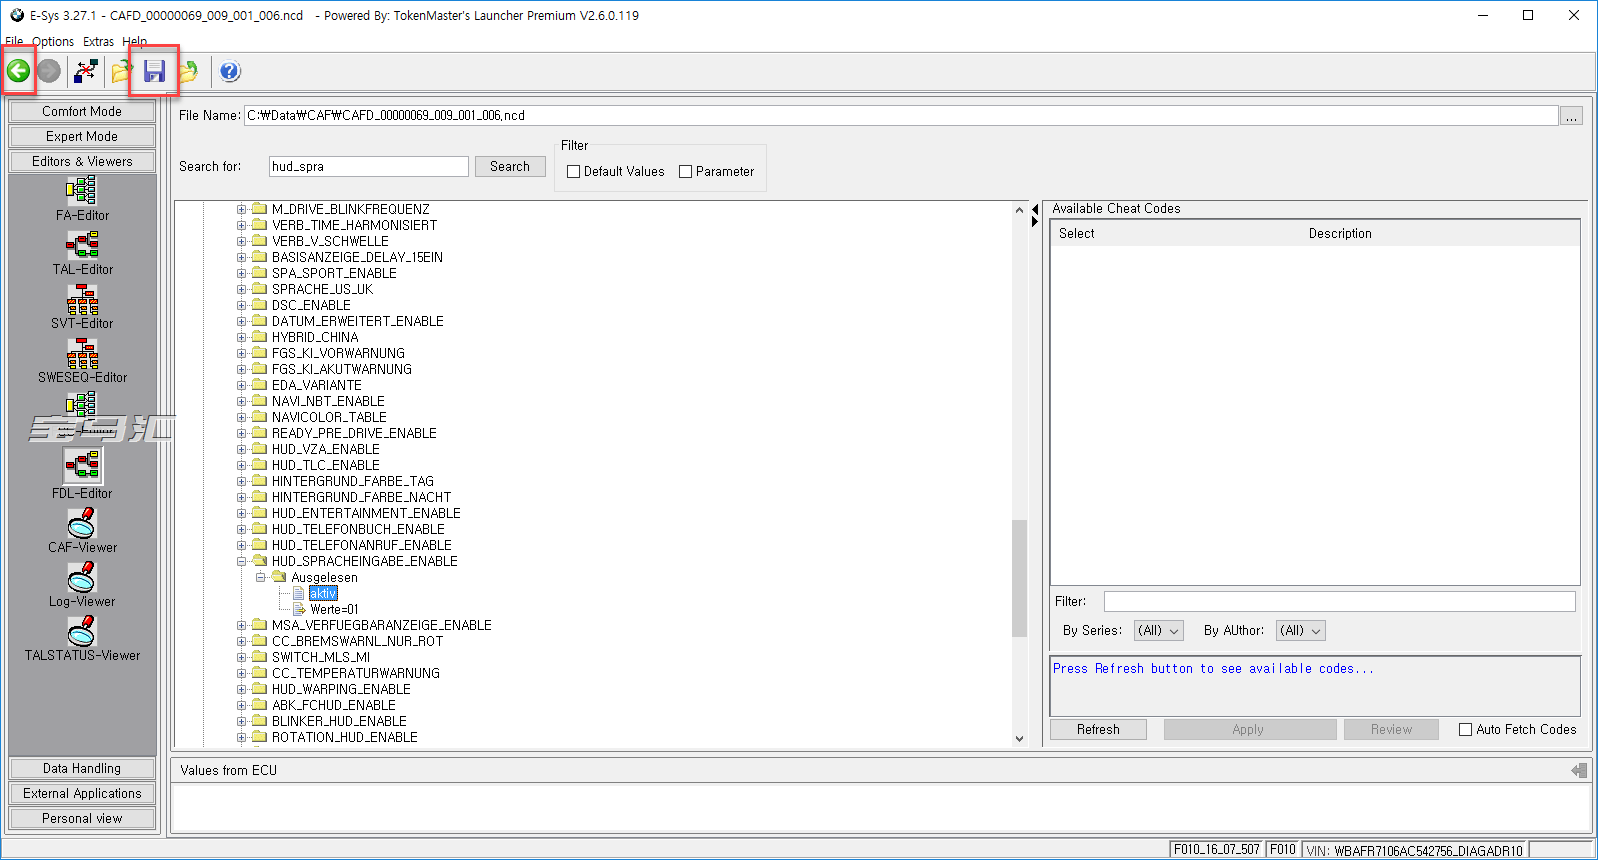Click the green back arrow icon
Image resolution: width=1598 pixels, height=860 pixels.
(18, 71)
